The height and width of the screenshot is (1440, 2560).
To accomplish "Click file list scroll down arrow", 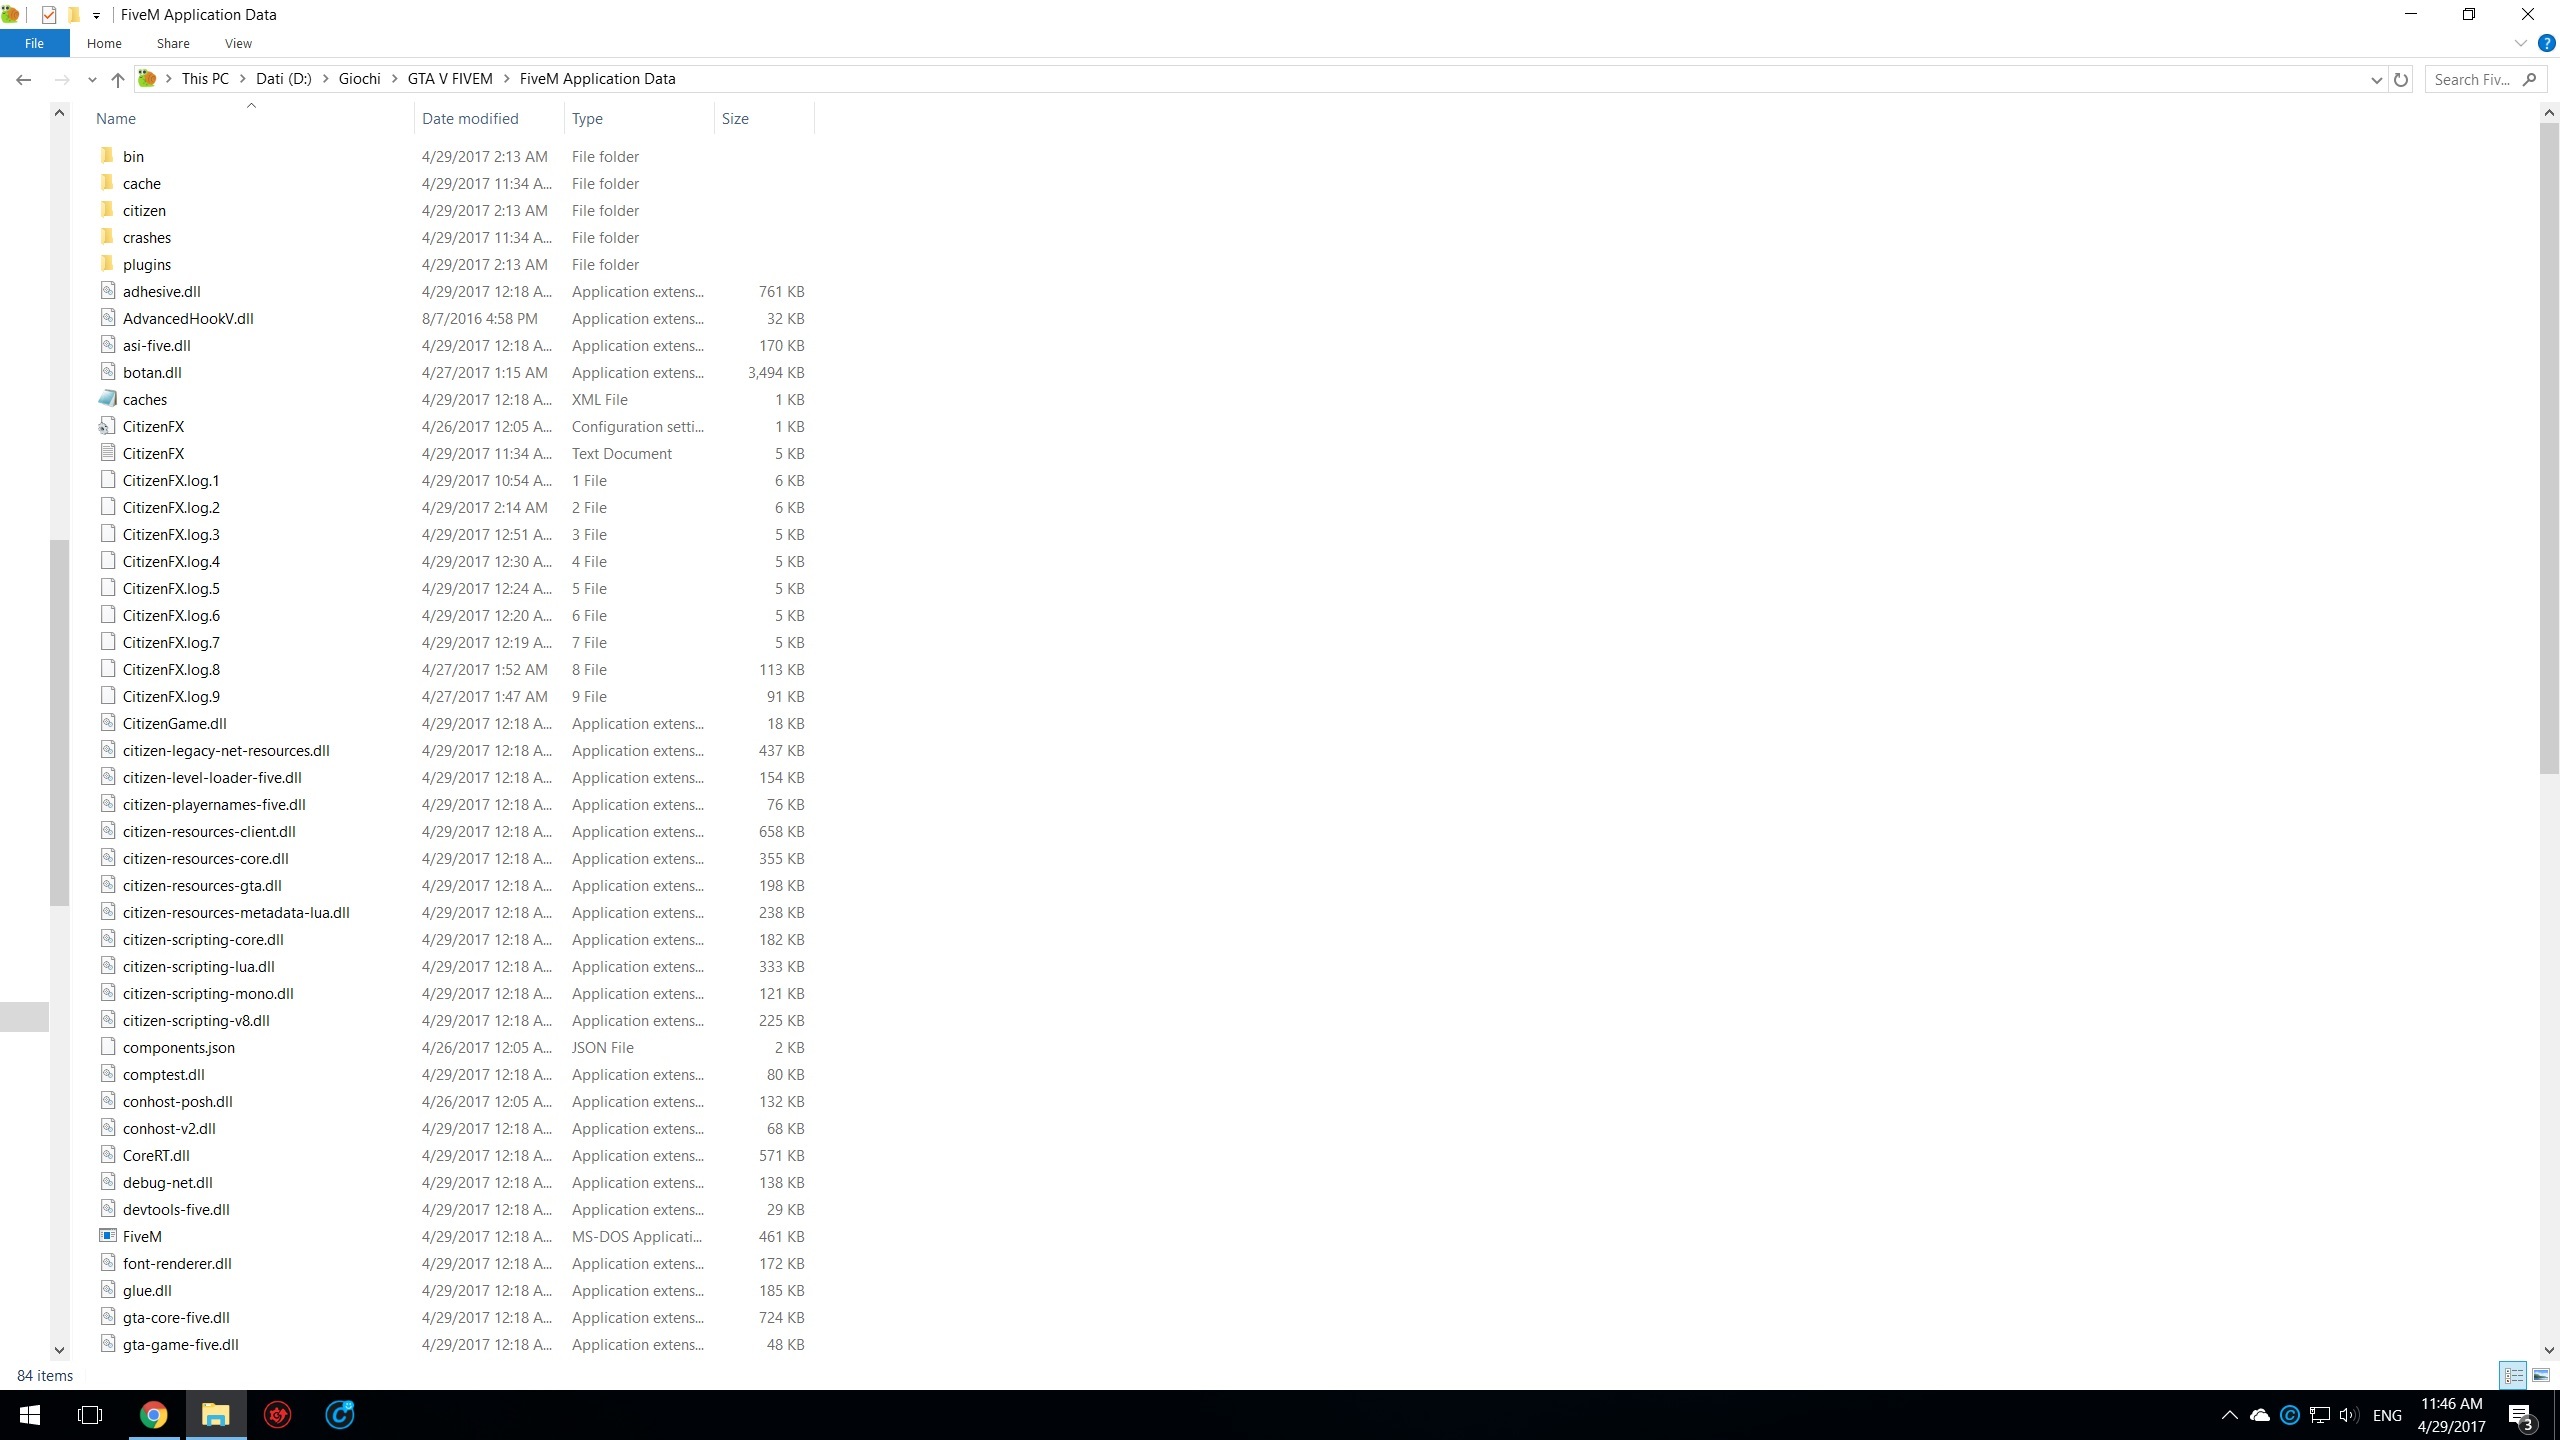I will tap(2549, 1350).
